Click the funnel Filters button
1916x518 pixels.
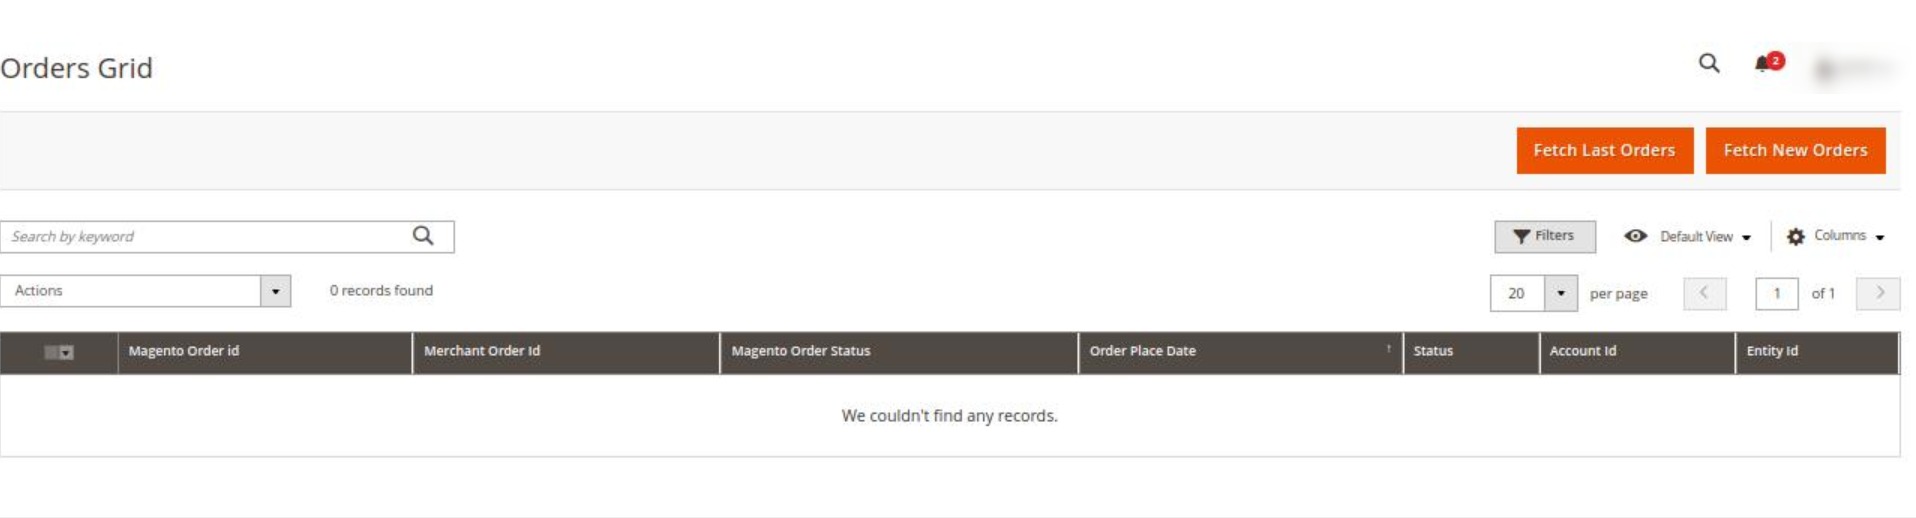1544,236
